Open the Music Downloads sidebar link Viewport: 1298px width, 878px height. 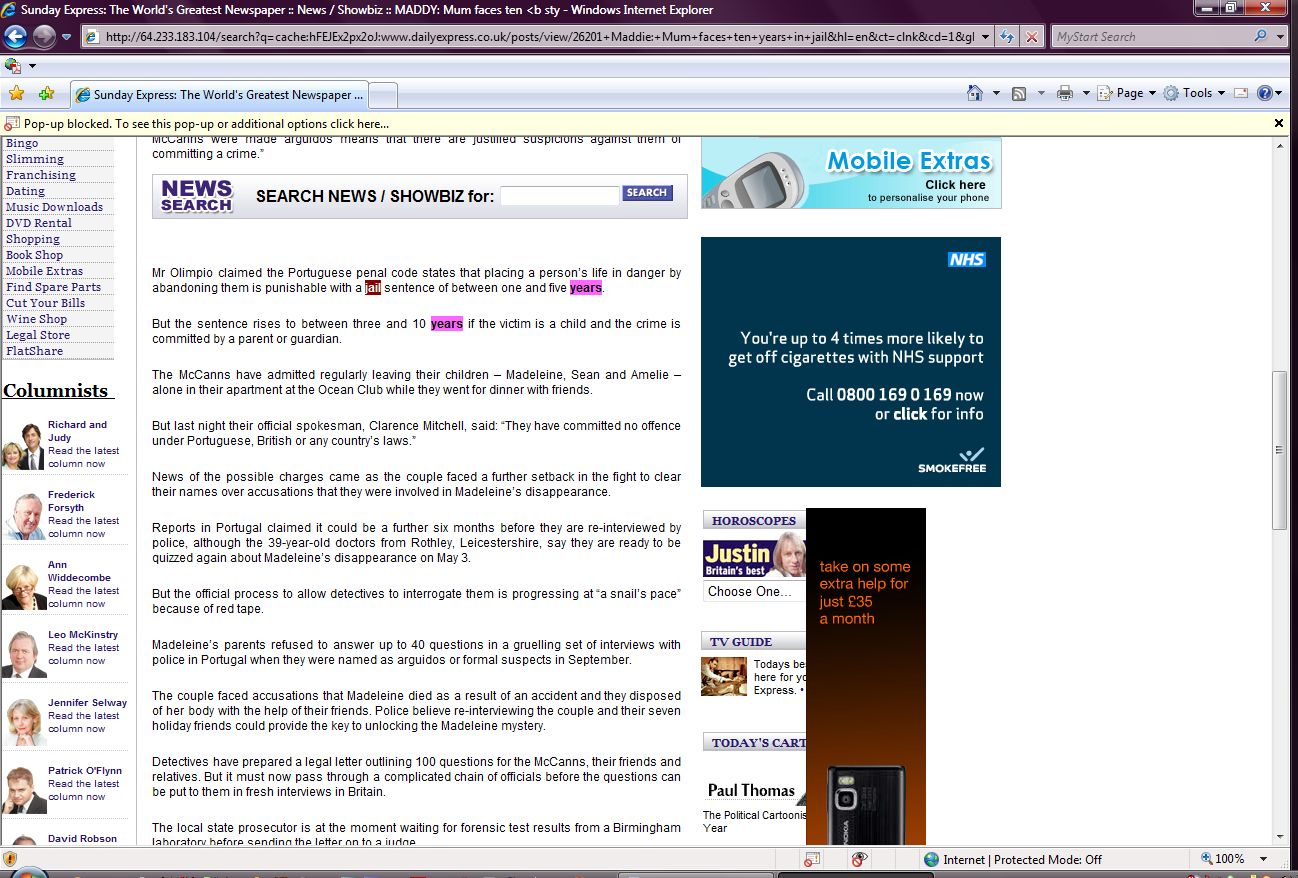tap(54, 207)
